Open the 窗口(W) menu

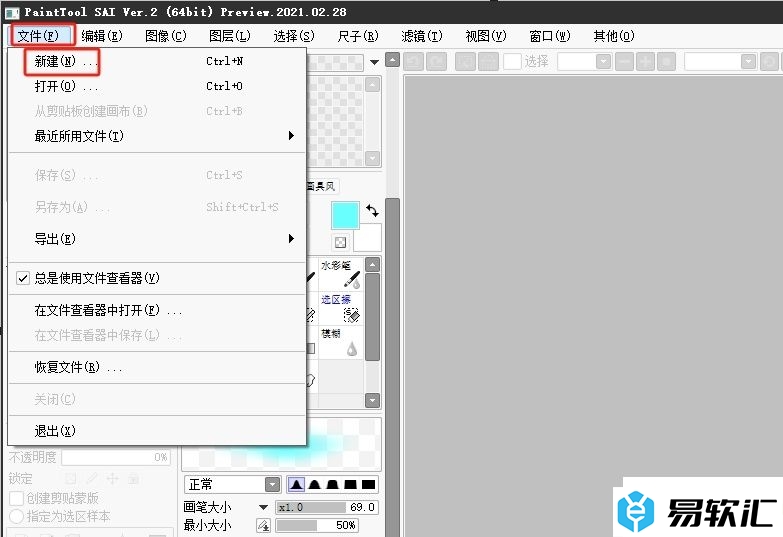point(550,36)
